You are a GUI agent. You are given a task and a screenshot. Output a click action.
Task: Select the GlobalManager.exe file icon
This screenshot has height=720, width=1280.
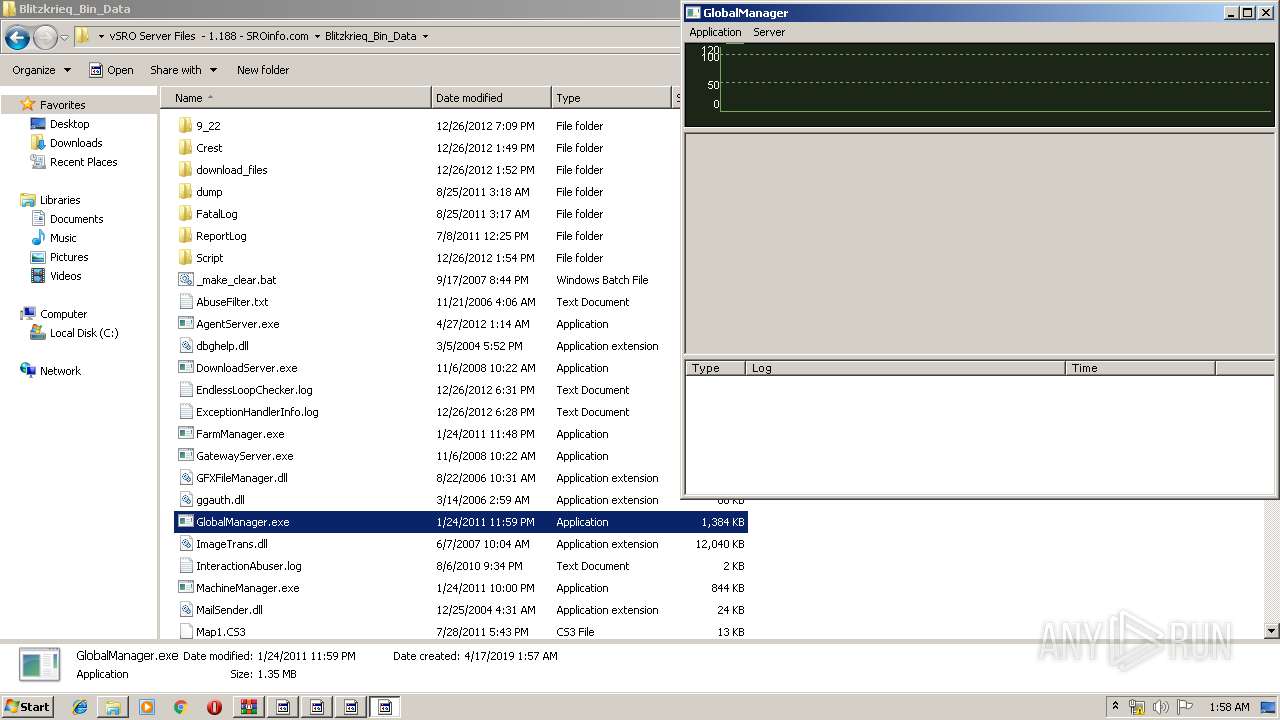point(185,522)
